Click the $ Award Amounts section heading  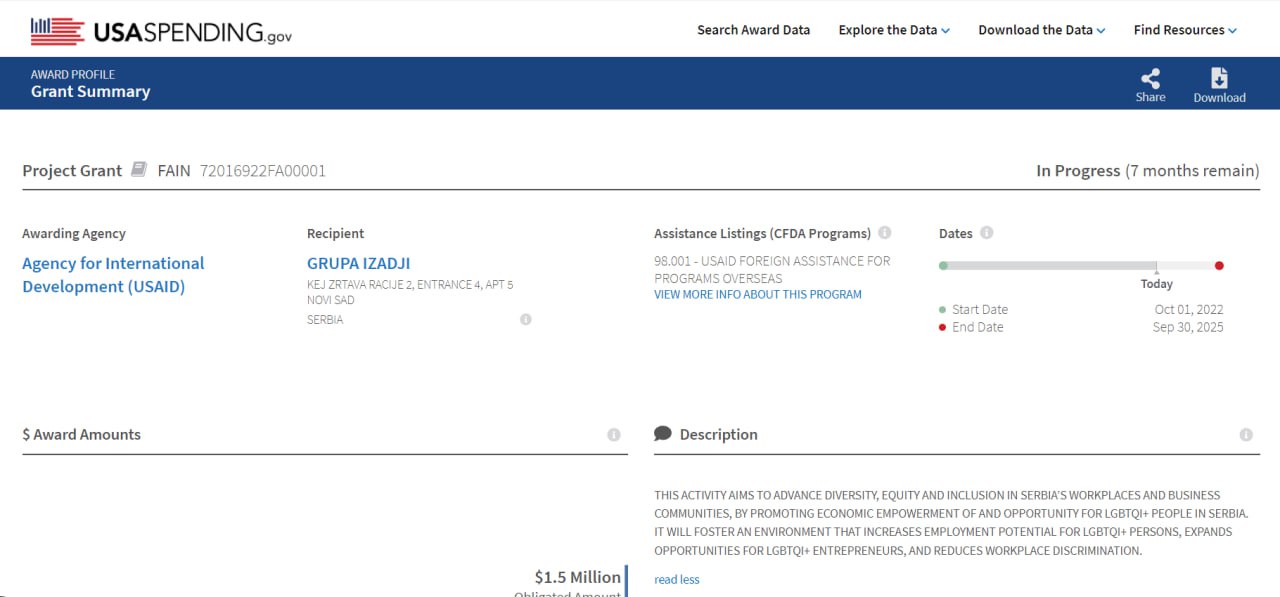coord(81,435)
